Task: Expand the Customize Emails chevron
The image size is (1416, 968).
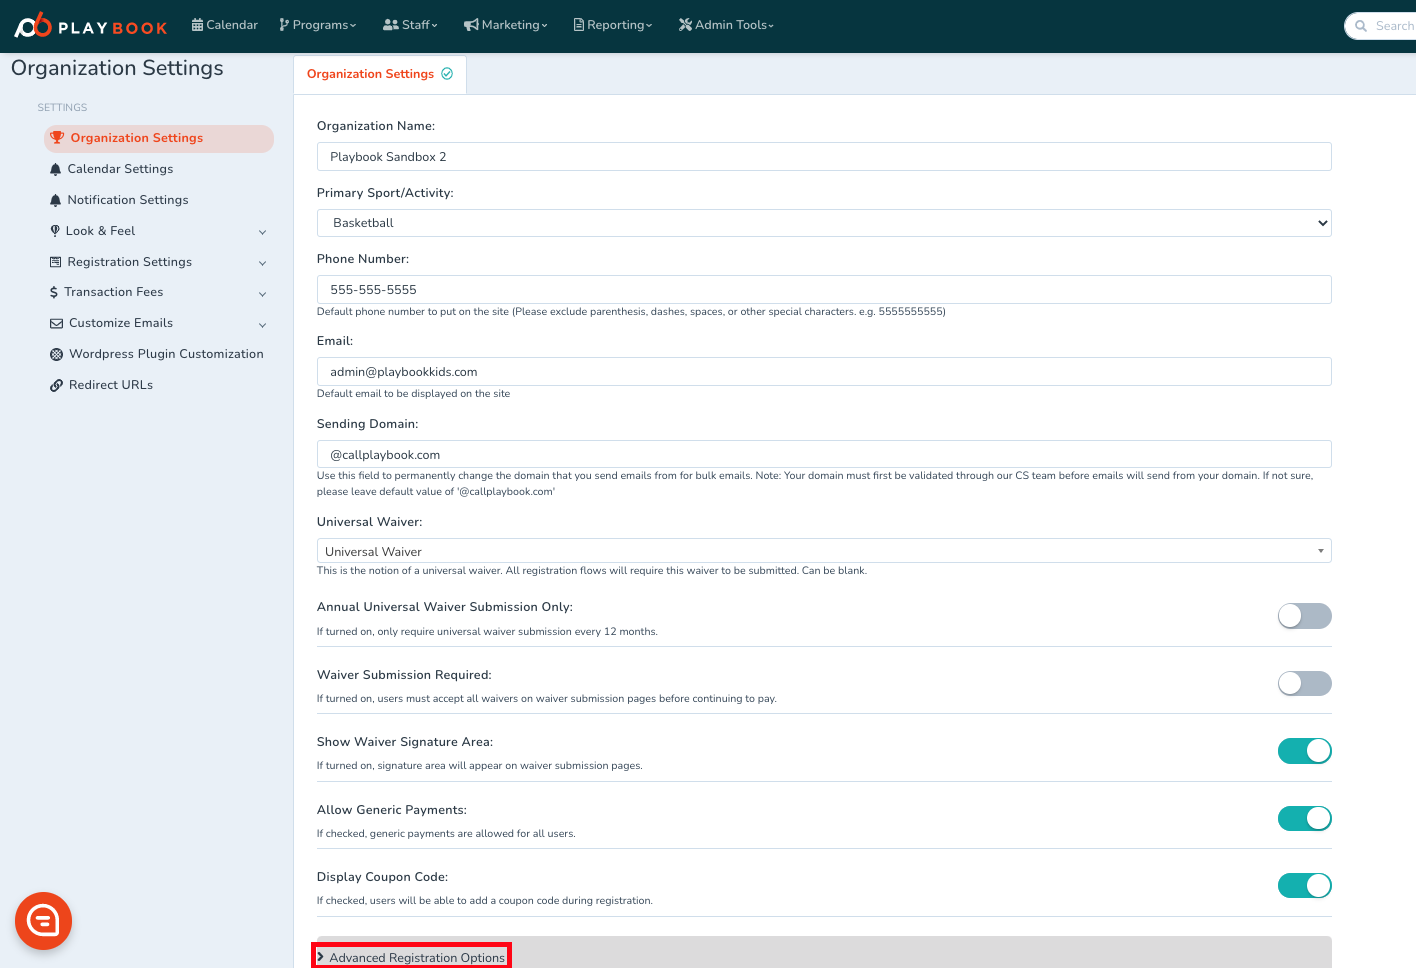Action: tap(263, 325)
